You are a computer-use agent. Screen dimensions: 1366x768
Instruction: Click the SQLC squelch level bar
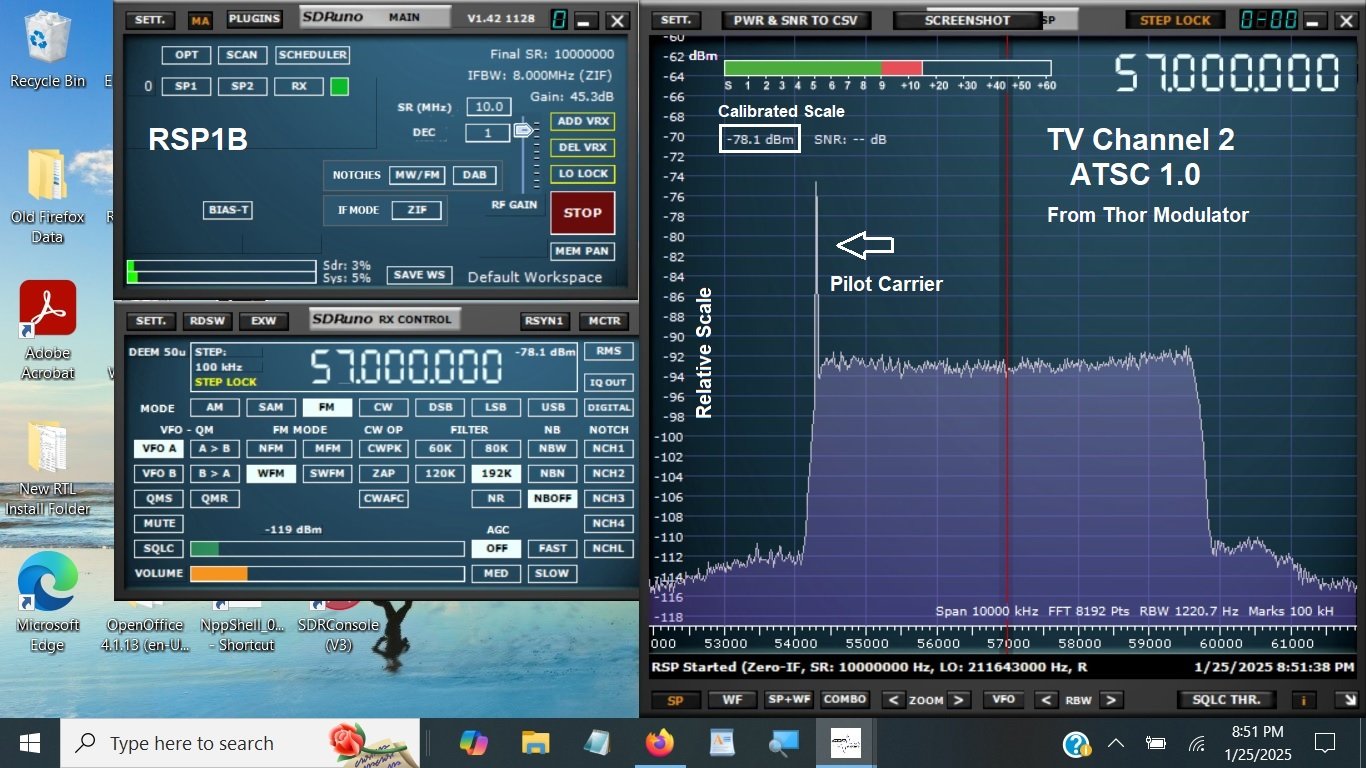[x=327, y=549]
